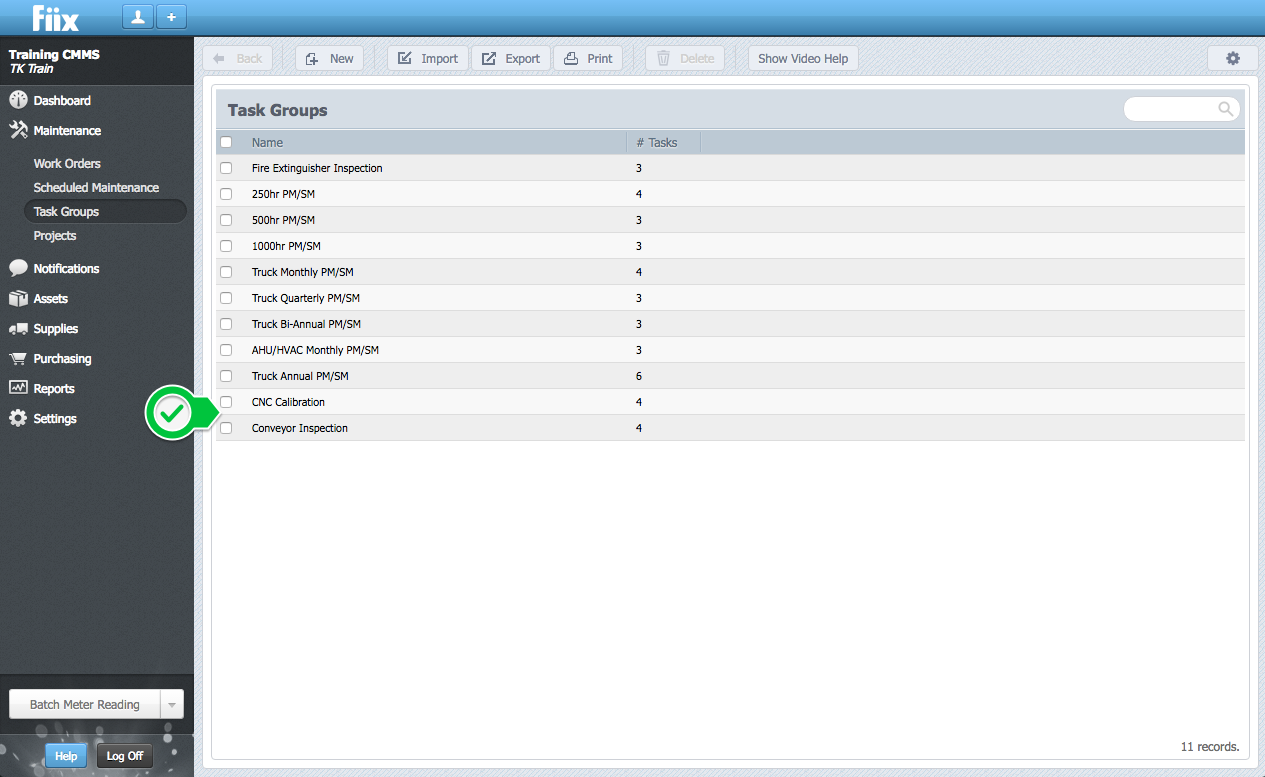Sort by the # Tasks column header
The image size is (1265, 777).
tap(657, 142)
